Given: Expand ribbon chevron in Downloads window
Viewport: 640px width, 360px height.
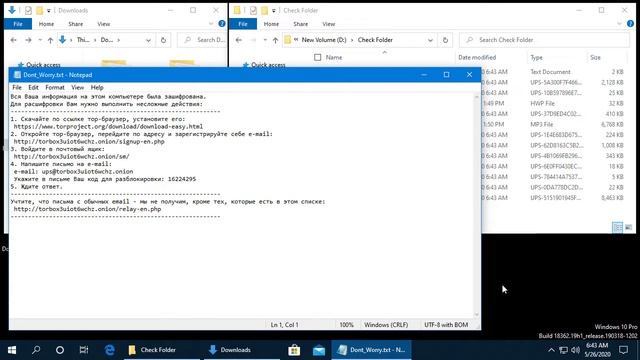Looking at the screenshot, I should pos(211,24).
